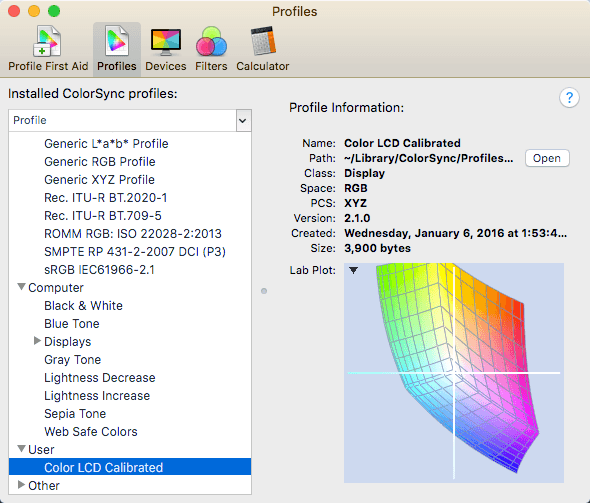
Task: Expand the Displays group
Action: click(x=37, y=341)
